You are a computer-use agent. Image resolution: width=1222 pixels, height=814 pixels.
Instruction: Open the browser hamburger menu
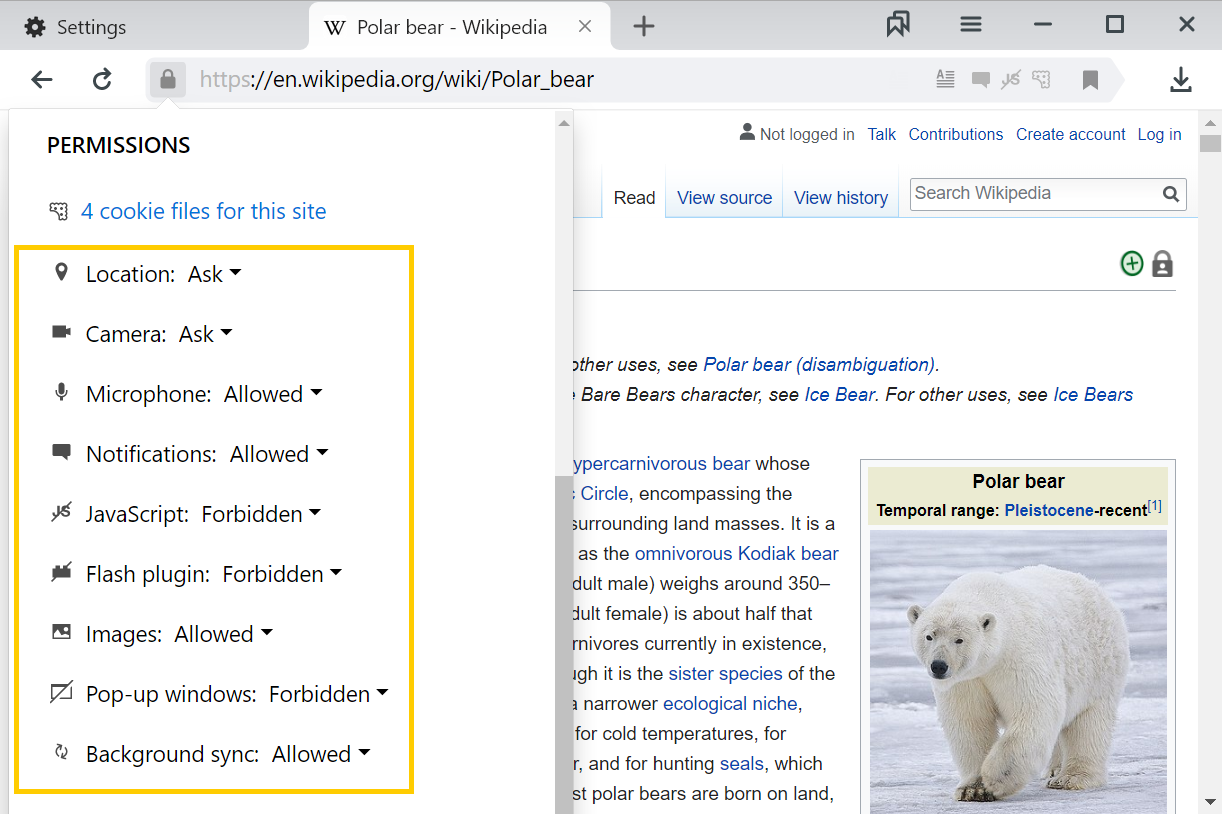(971, 25)
